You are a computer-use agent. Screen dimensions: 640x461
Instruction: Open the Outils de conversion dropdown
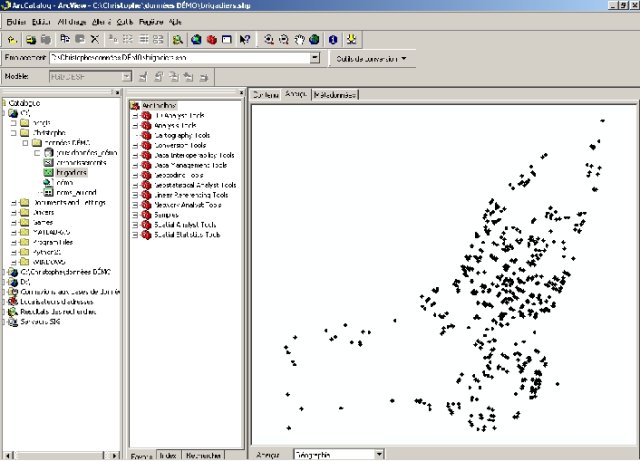[371, 59]
